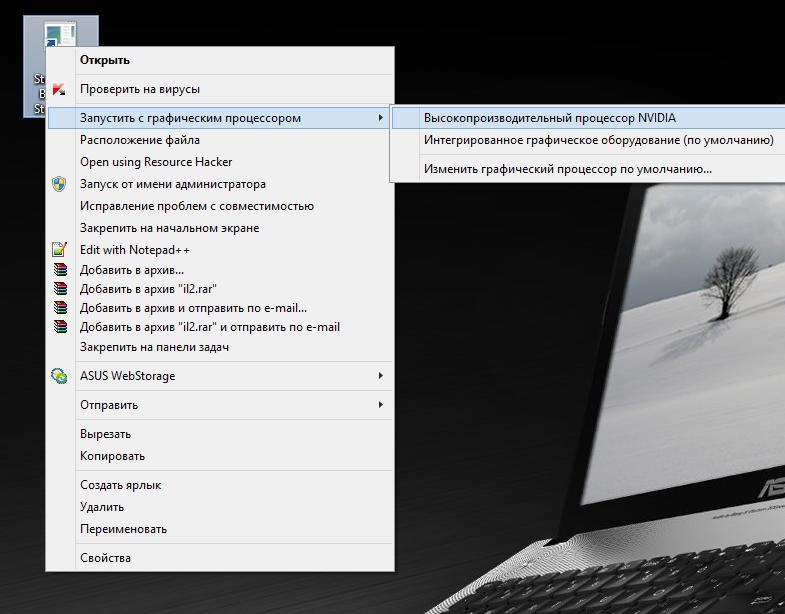Screen dimensions: 785x614
Task: Select 'Добавить в архив и отправить по e-mail...'
Action: [220, 308]
